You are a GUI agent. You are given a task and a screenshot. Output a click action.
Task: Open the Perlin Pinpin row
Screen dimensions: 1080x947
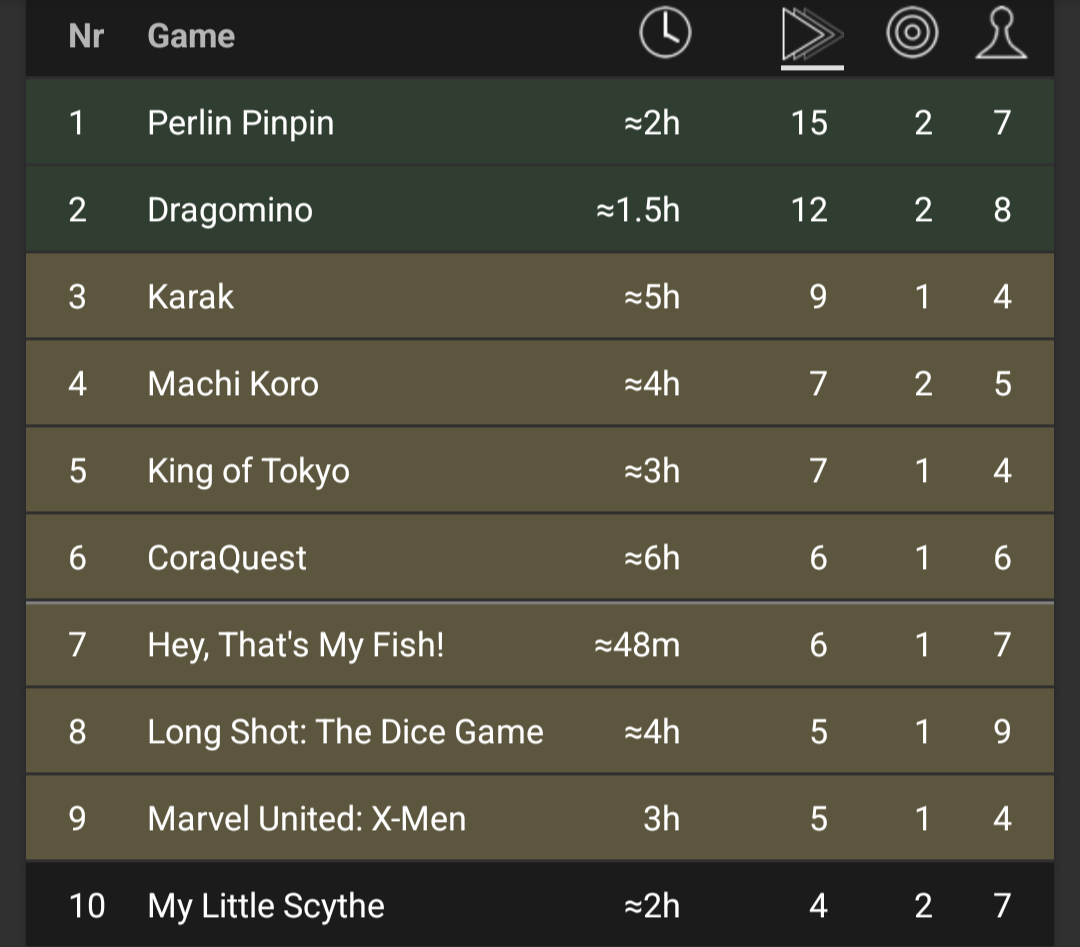pyautogui.click(x=540, y=122)
